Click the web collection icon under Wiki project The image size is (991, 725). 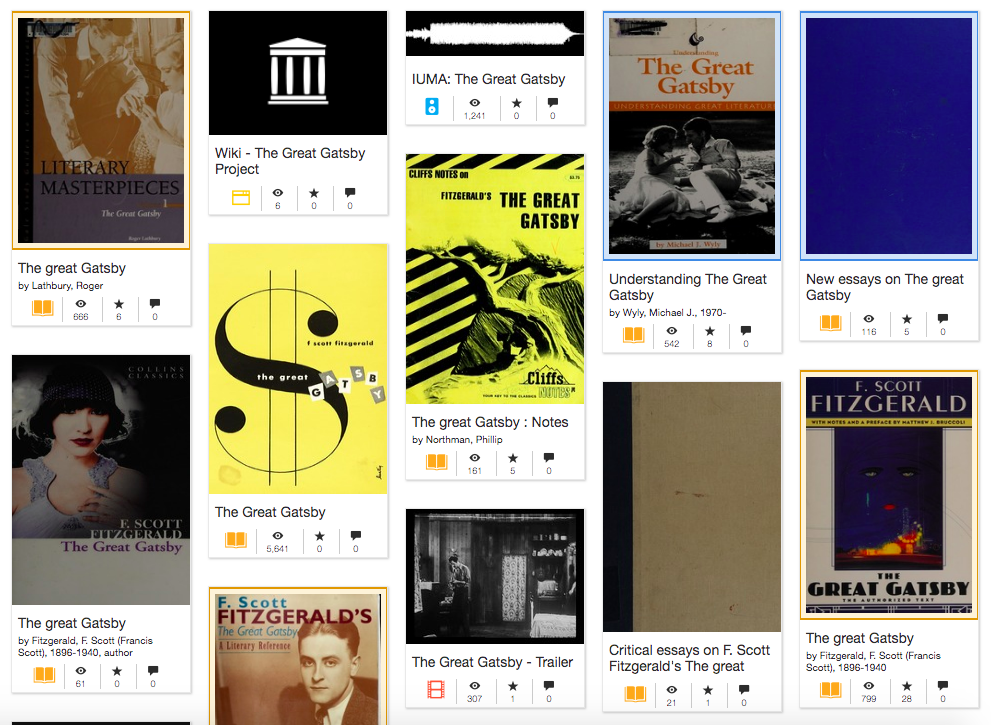(241, 197)
